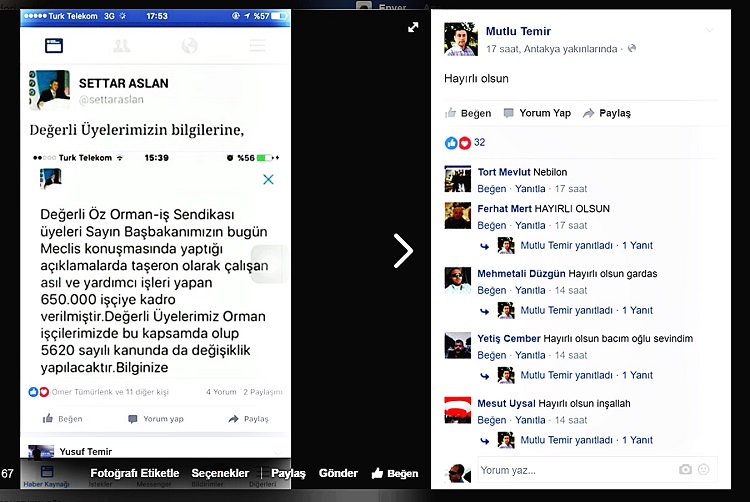
Task: Reply to Yetiş Cember's comment
Action: (530, 356)
